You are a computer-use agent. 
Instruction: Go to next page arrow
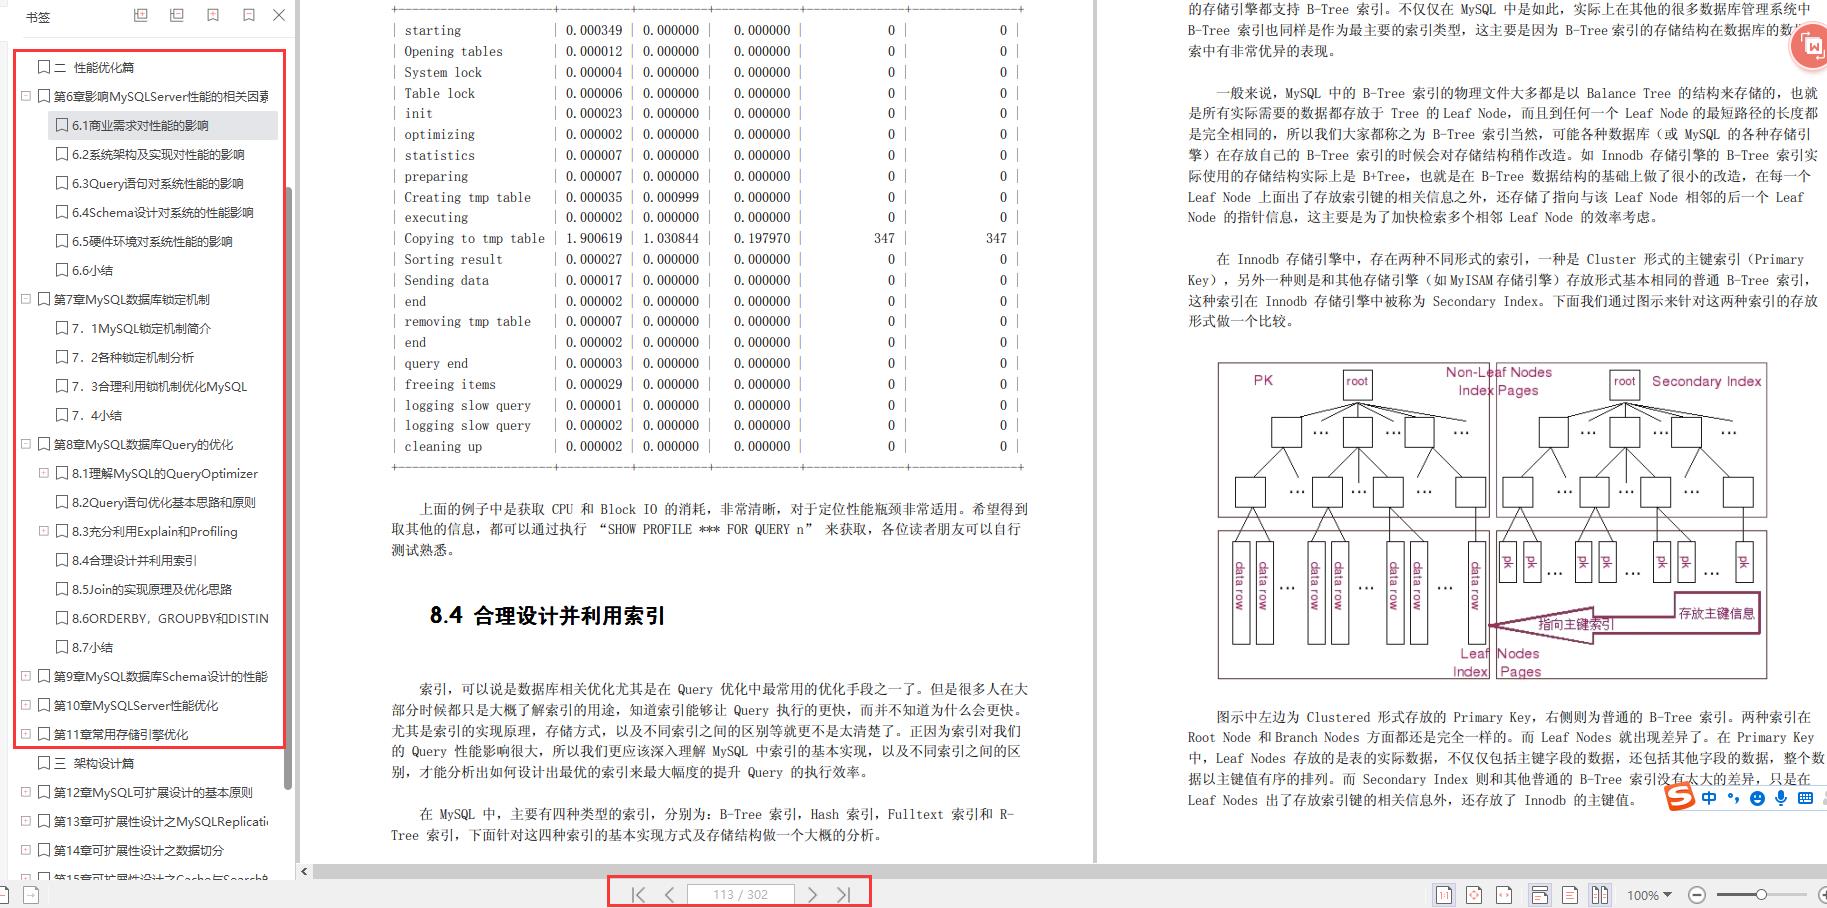(813, 894)
